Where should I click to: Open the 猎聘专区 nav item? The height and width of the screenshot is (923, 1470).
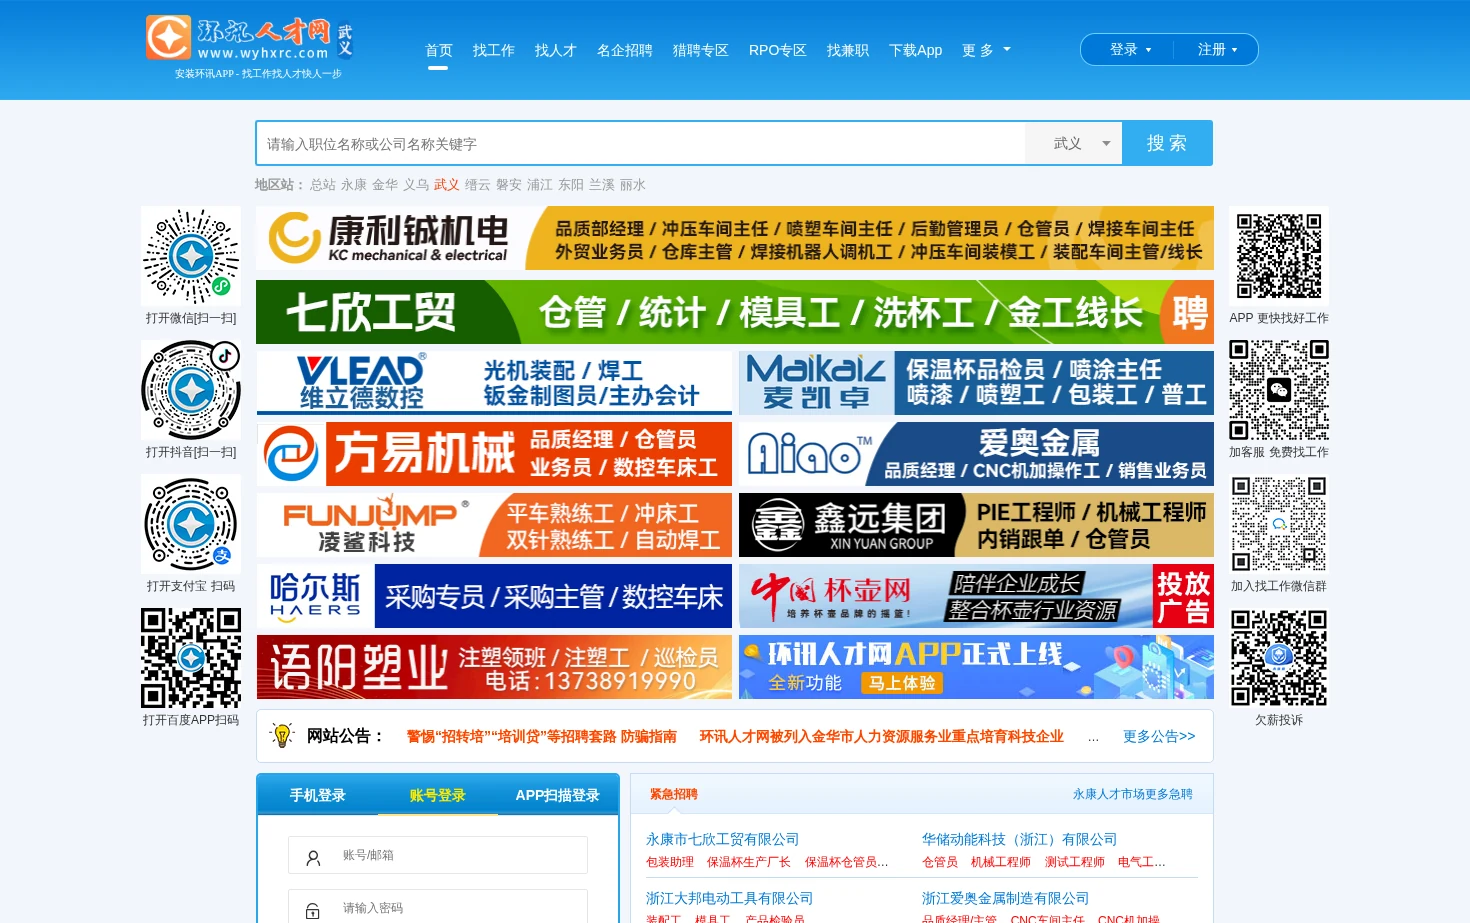700,50
